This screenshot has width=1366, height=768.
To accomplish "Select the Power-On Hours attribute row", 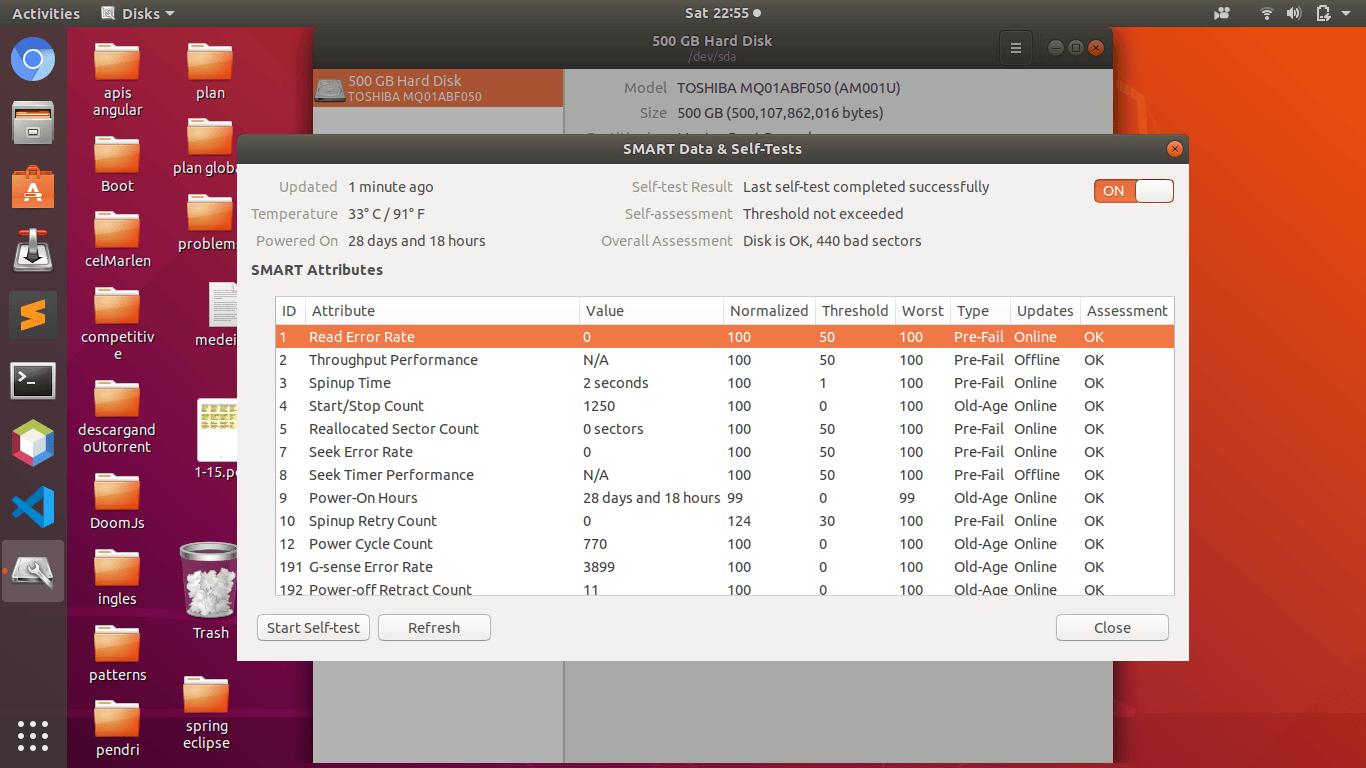I will click(x=363, y=498).
